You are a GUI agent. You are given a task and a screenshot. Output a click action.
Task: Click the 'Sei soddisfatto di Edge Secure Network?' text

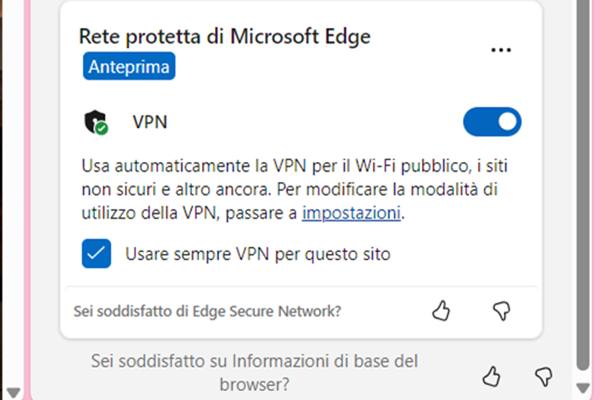click(208, 311)
